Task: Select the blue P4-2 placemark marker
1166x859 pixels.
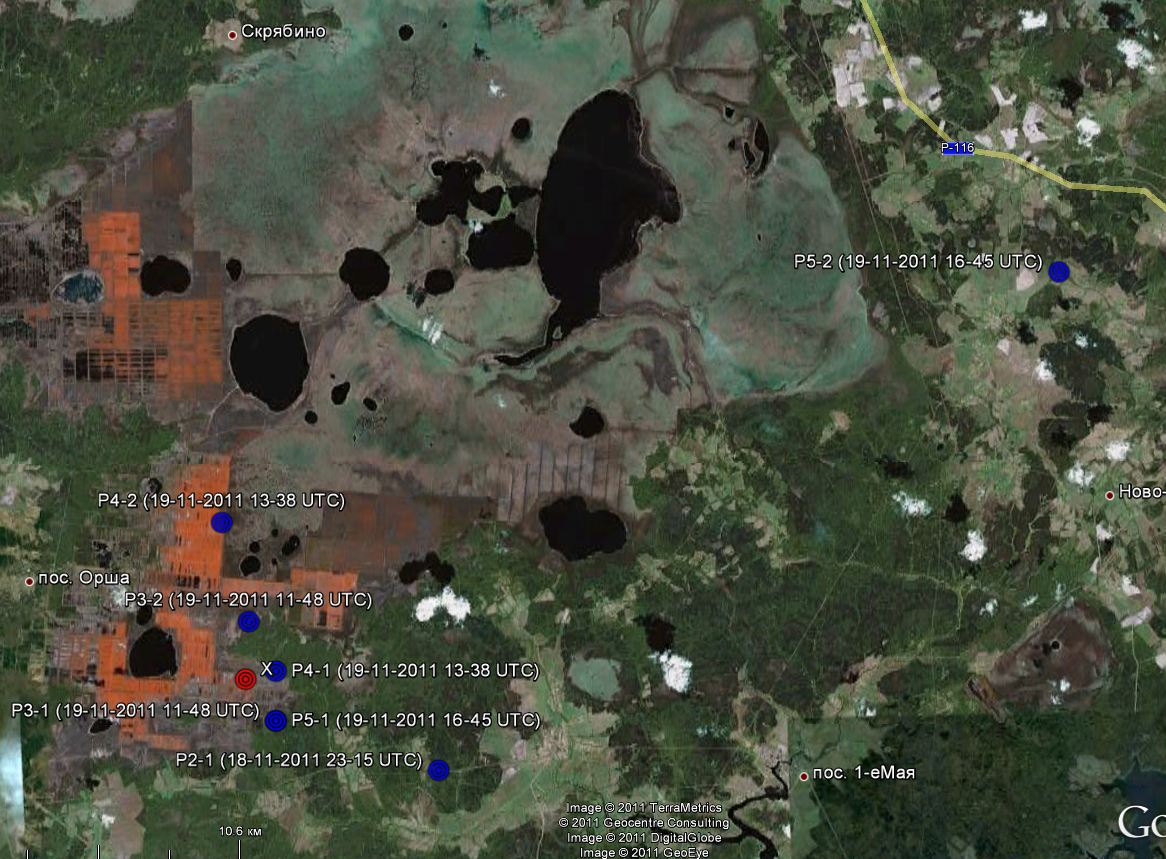Action: (x=222, y=522)
